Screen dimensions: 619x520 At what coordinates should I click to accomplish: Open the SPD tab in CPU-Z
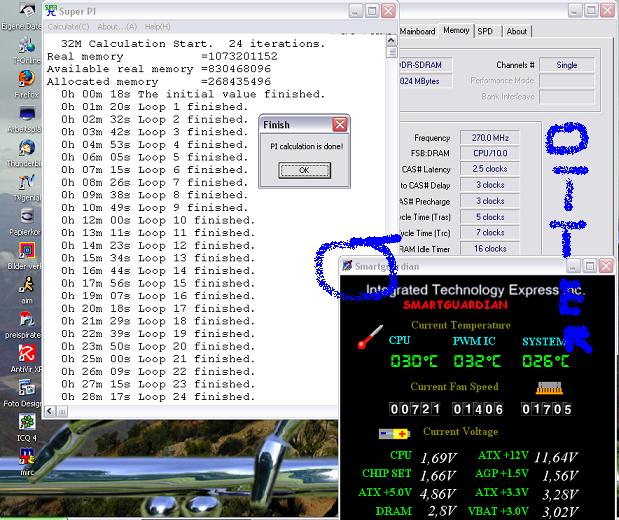pyautogui.click(x=485, y=31)
